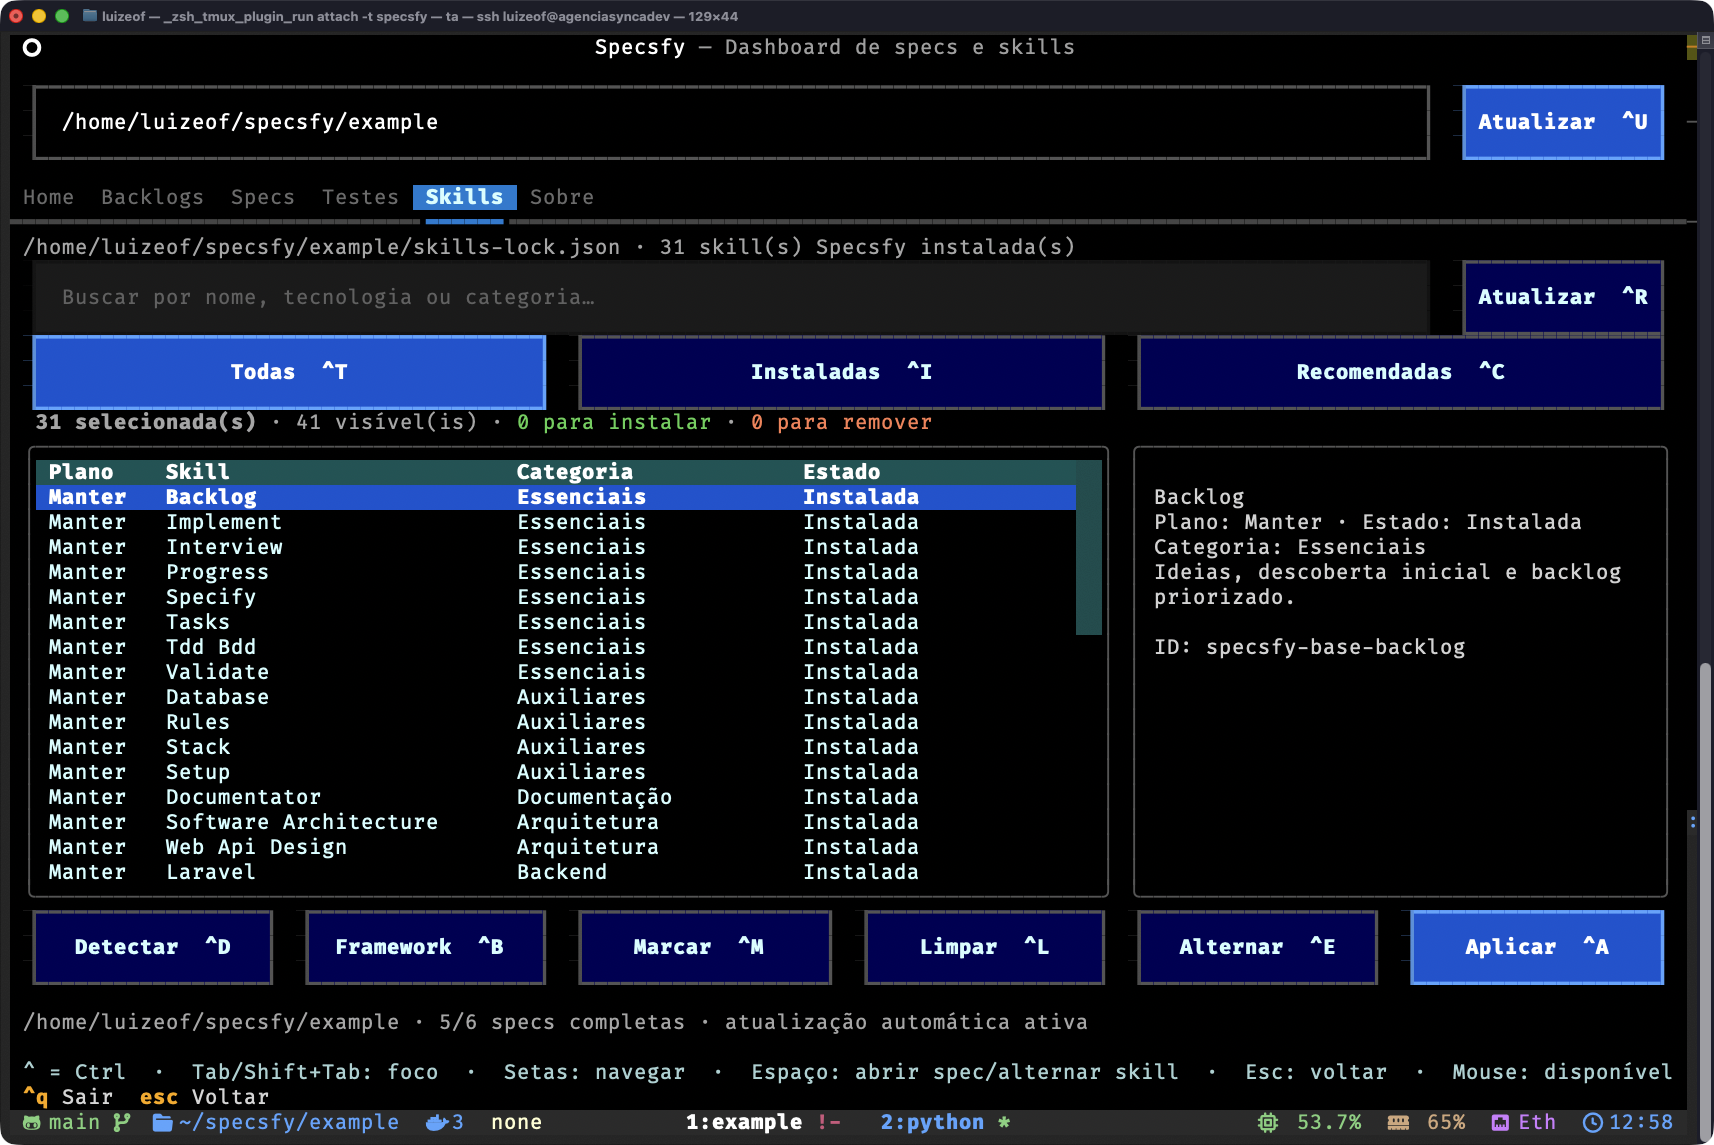Click the skills-lock.json path line

(x=549, y=247)
